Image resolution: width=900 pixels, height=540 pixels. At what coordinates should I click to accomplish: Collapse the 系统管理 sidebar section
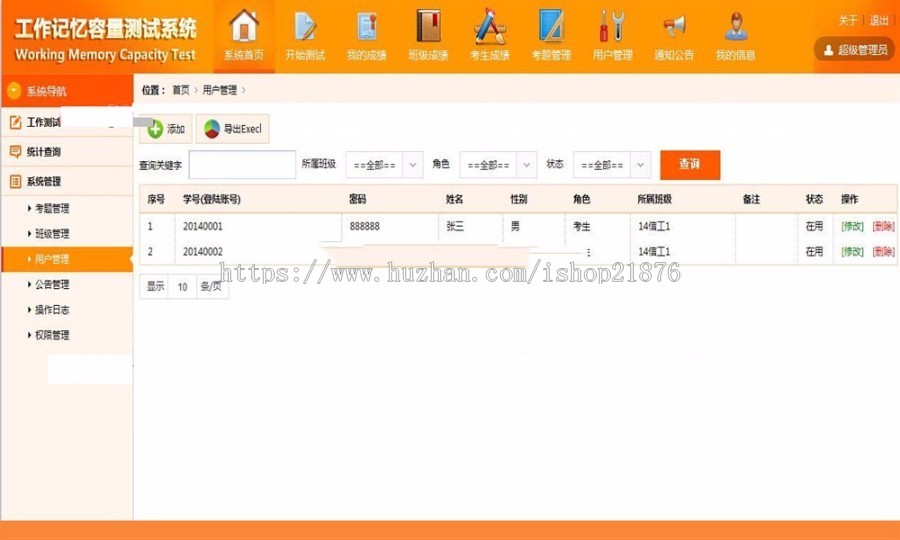click(x=67, y=181)
